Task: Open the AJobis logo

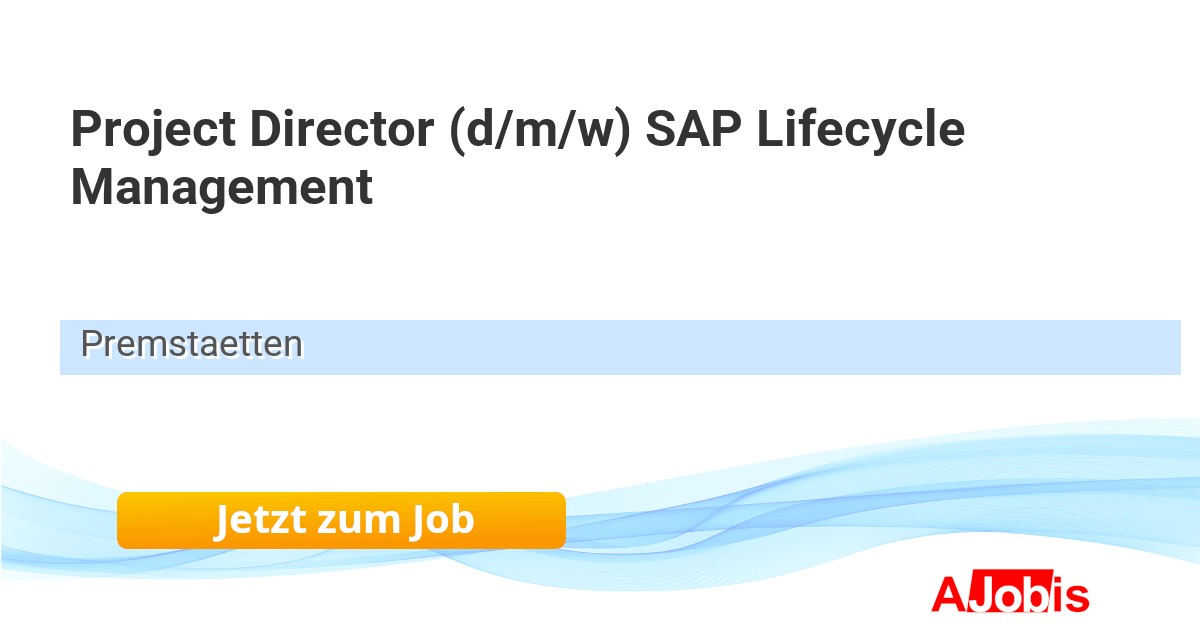Action: click(1009, 594)
